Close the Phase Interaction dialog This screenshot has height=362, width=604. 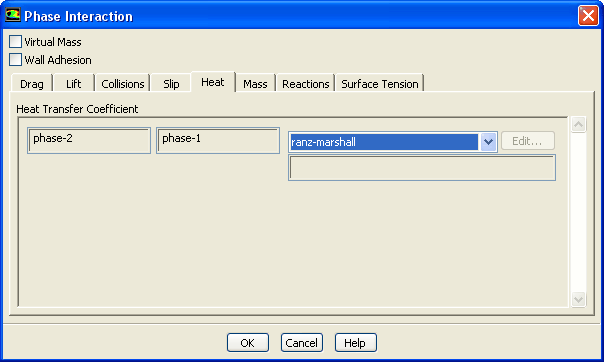(588, 16)
